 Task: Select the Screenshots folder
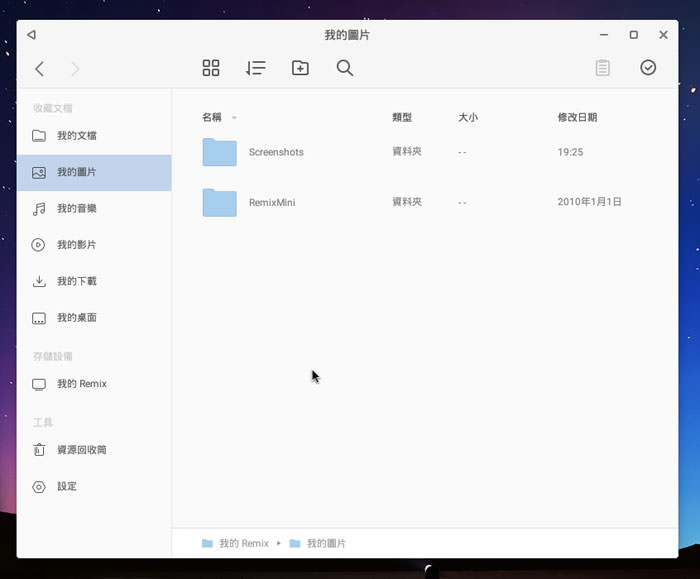275,152
